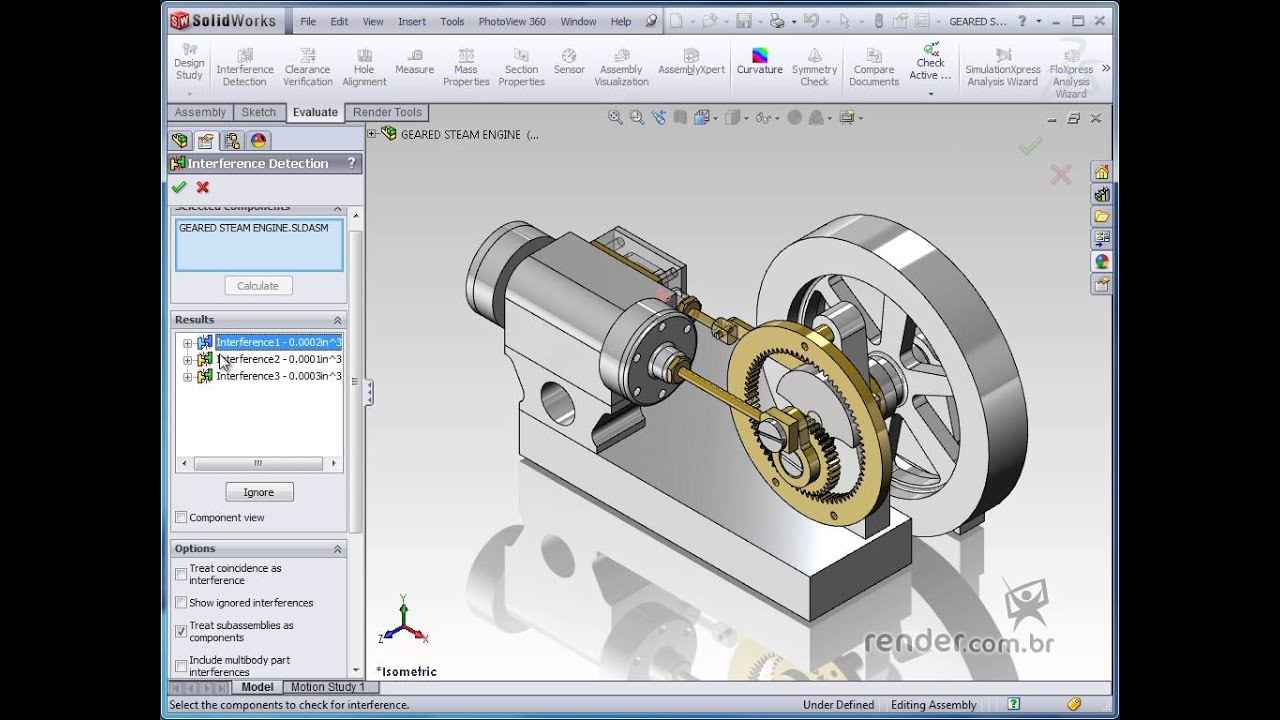Viewport: 1280px width, 720px height.
Task: Expand Interference2 tree node
Action: pyautogui.click(x=187, y=360)
